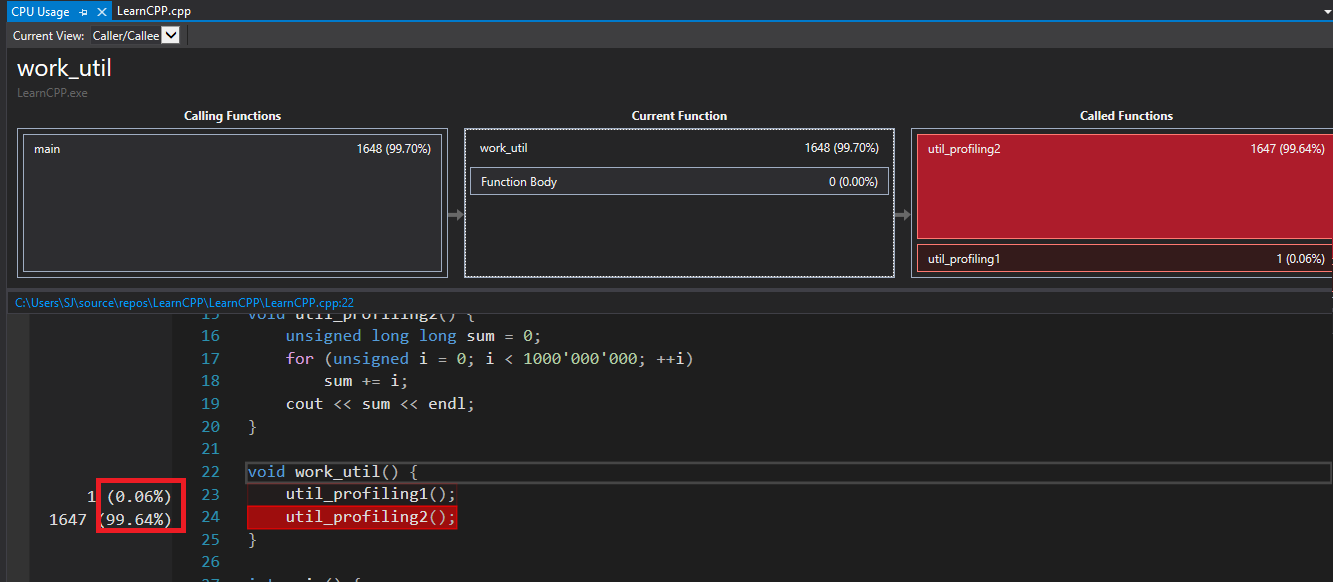Click the code line void work_util() {

(332, 471)
